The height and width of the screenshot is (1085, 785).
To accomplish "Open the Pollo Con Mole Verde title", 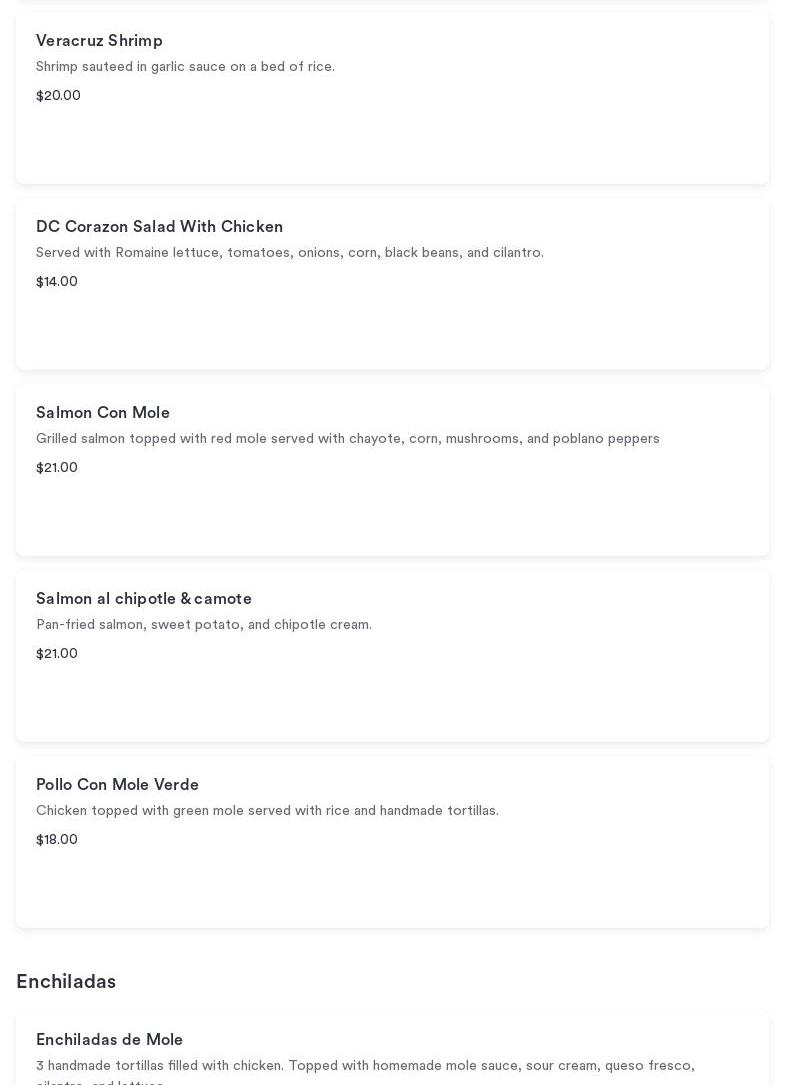I will tap(117, 785).
